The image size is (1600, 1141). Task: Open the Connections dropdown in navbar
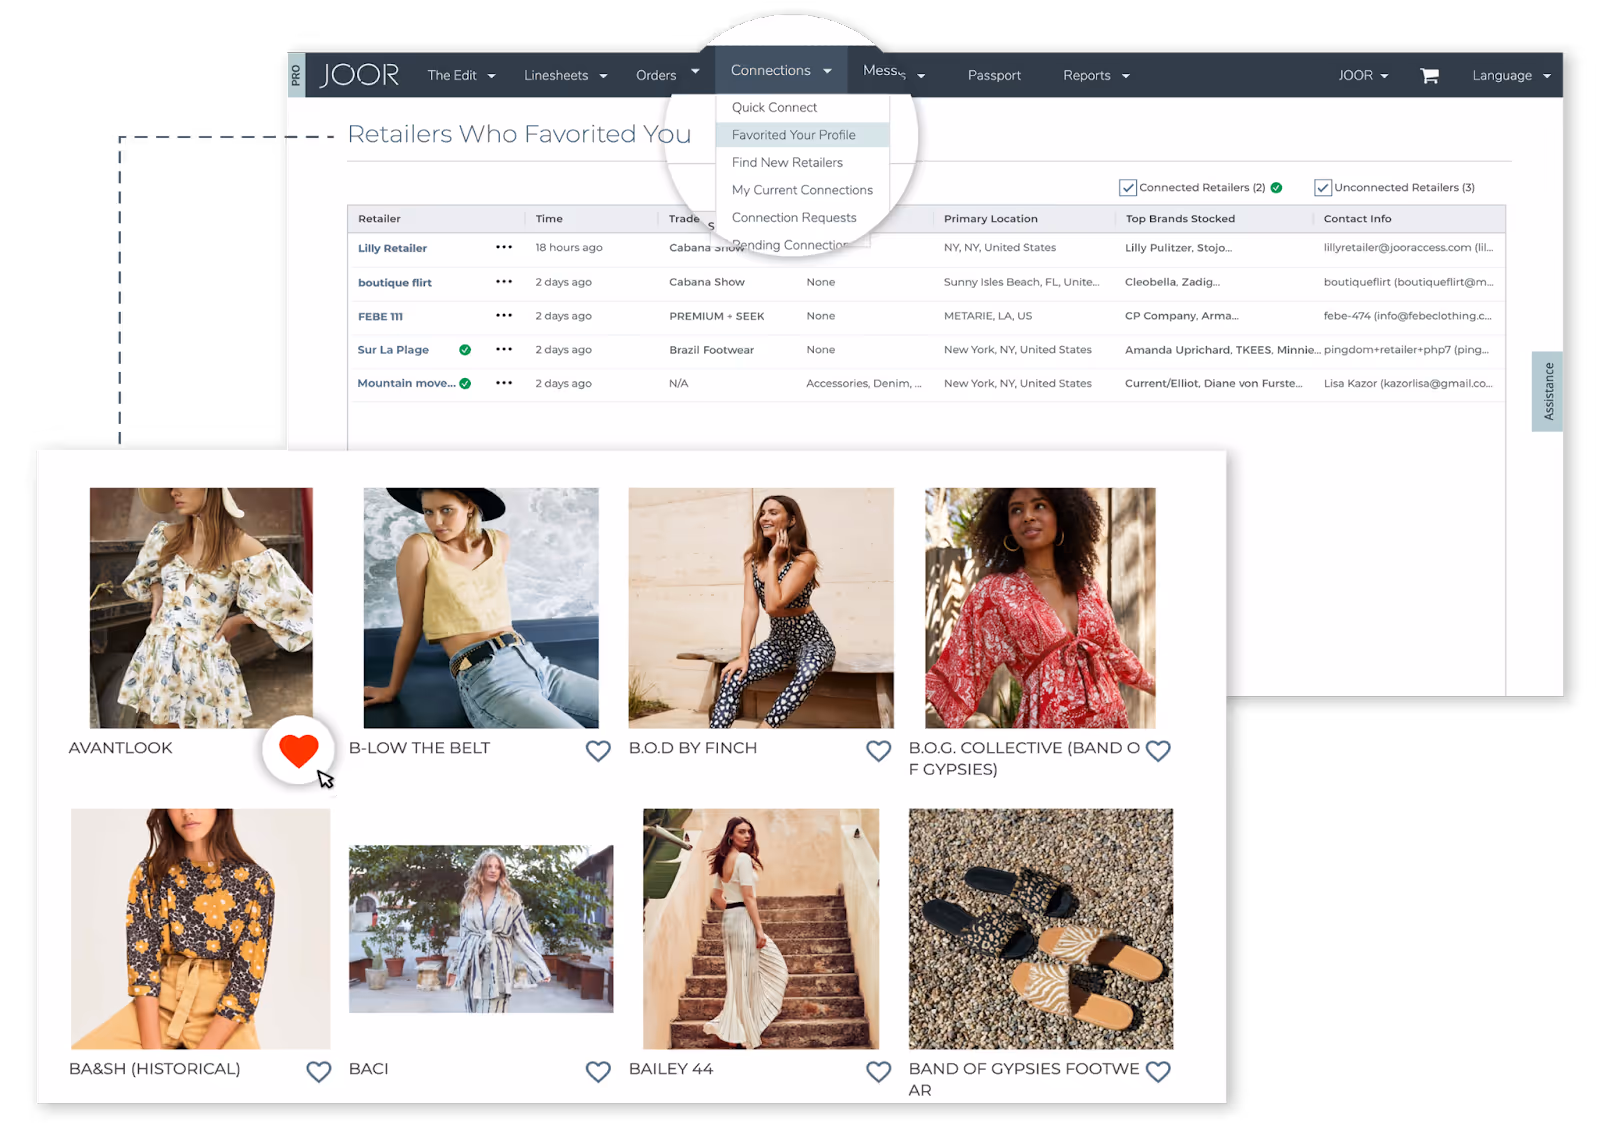point(781,71)
